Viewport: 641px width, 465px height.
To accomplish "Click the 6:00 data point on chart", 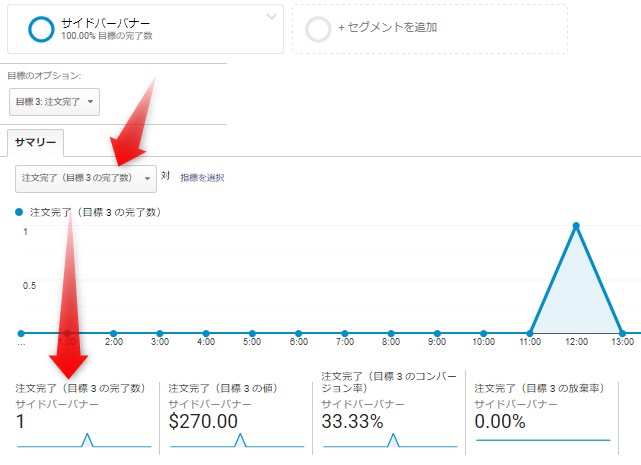I will click(x=298, y=333).
